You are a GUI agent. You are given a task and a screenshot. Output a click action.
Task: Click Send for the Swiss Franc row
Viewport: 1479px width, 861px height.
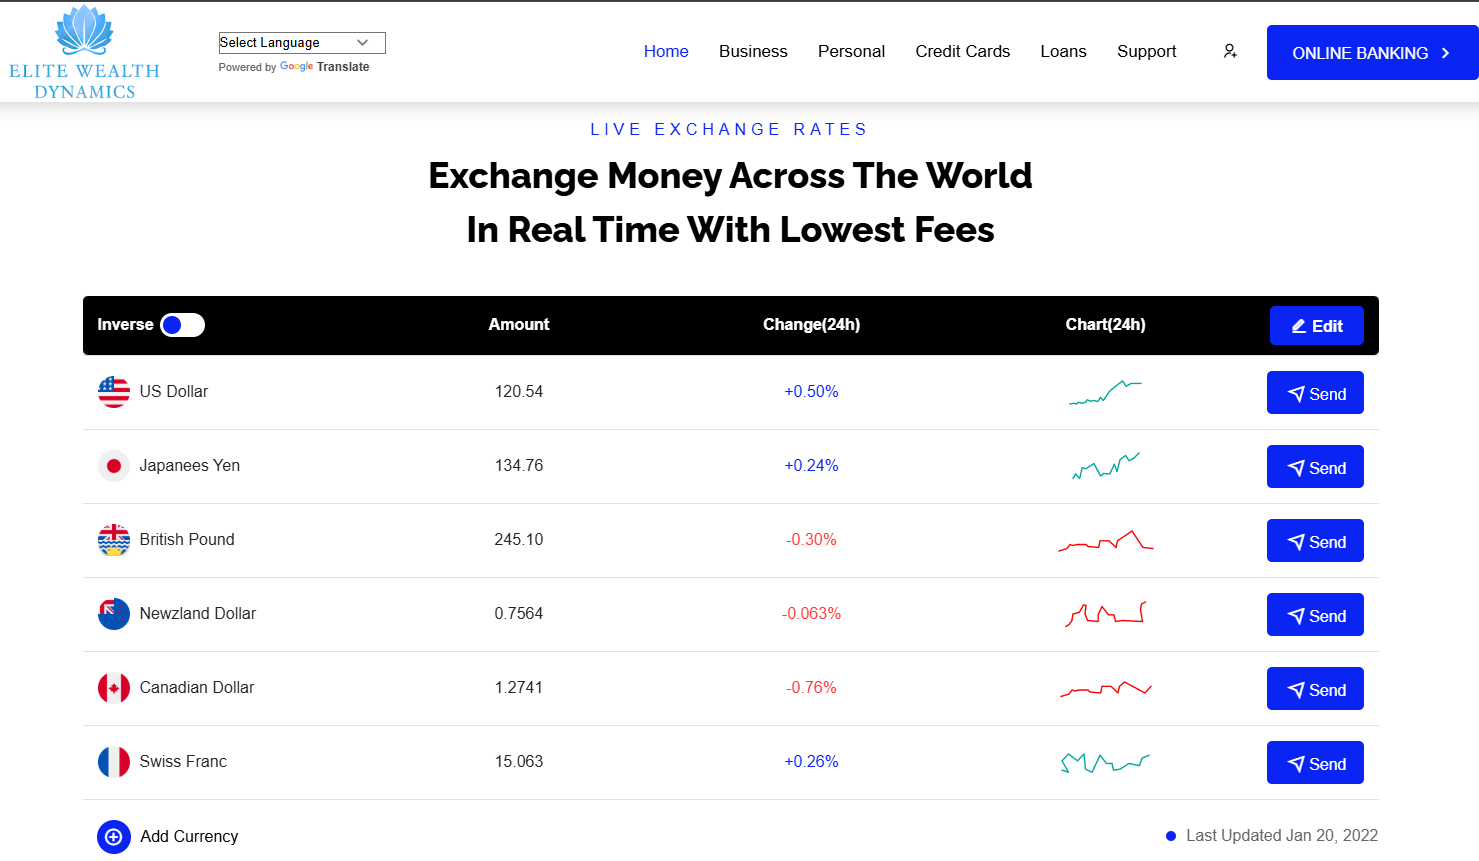[x=1315, y=763]
